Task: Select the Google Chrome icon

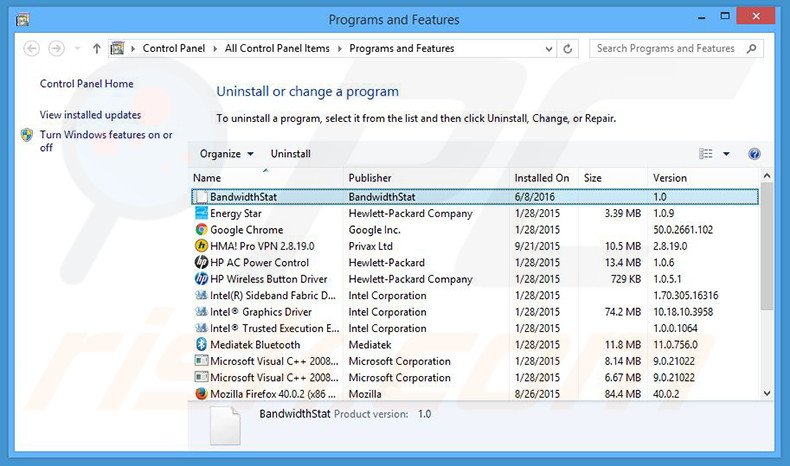Action: pos(202,230)
